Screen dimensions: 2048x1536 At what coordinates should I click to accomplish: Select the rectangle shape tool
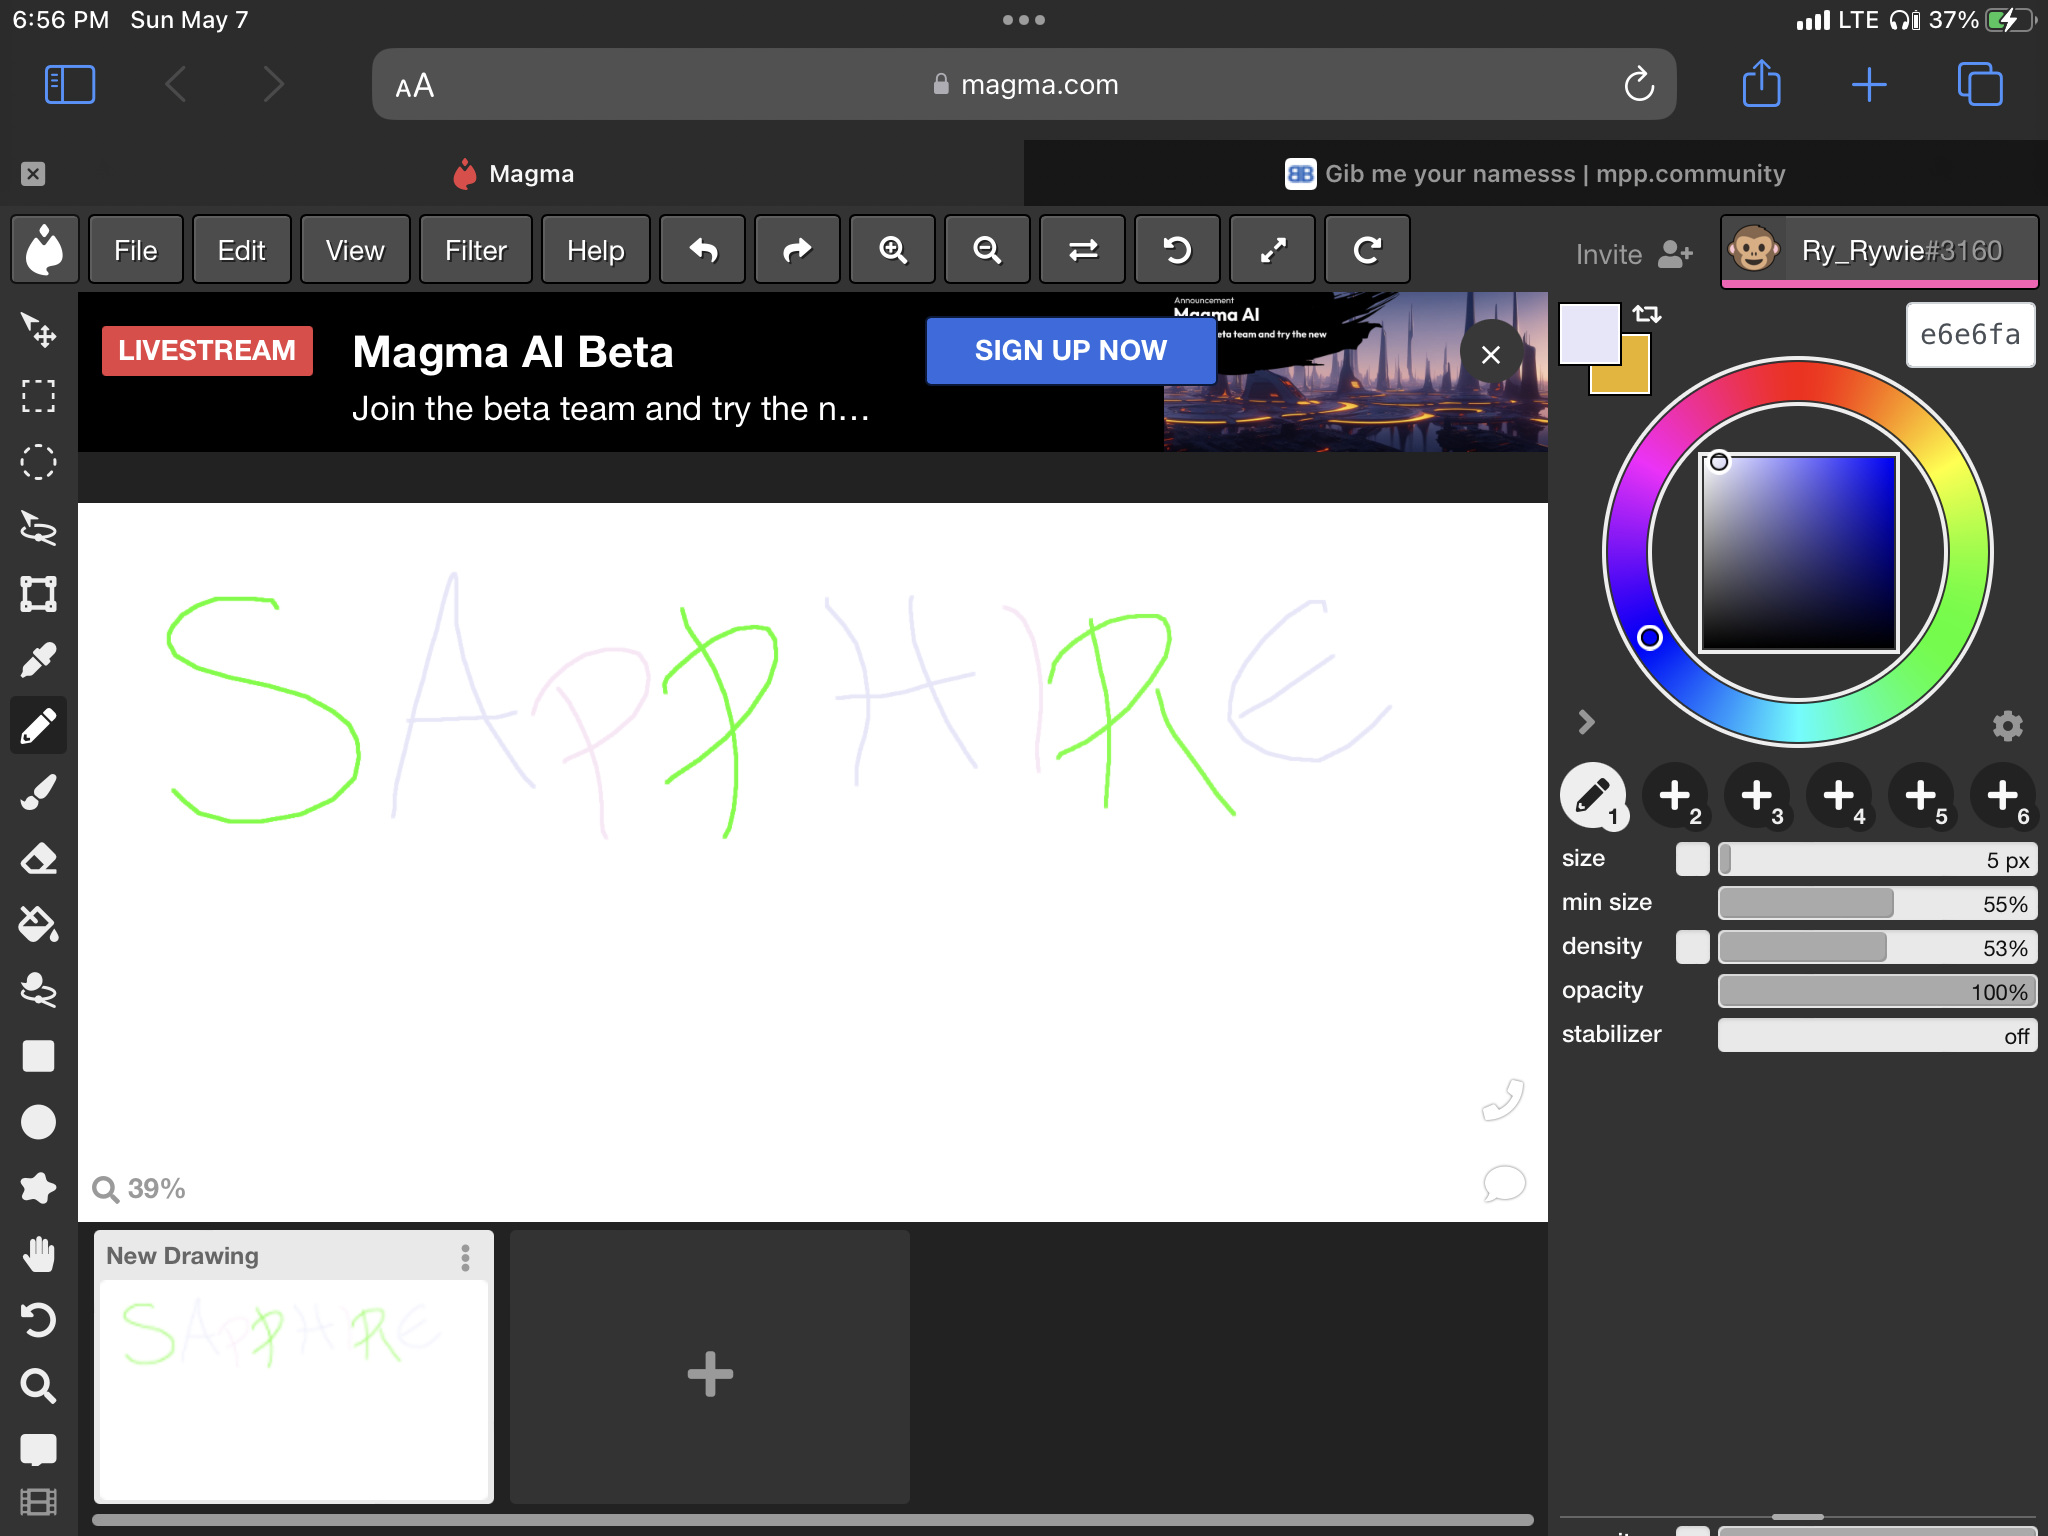pyautogui.click(x=38, y=1056)
